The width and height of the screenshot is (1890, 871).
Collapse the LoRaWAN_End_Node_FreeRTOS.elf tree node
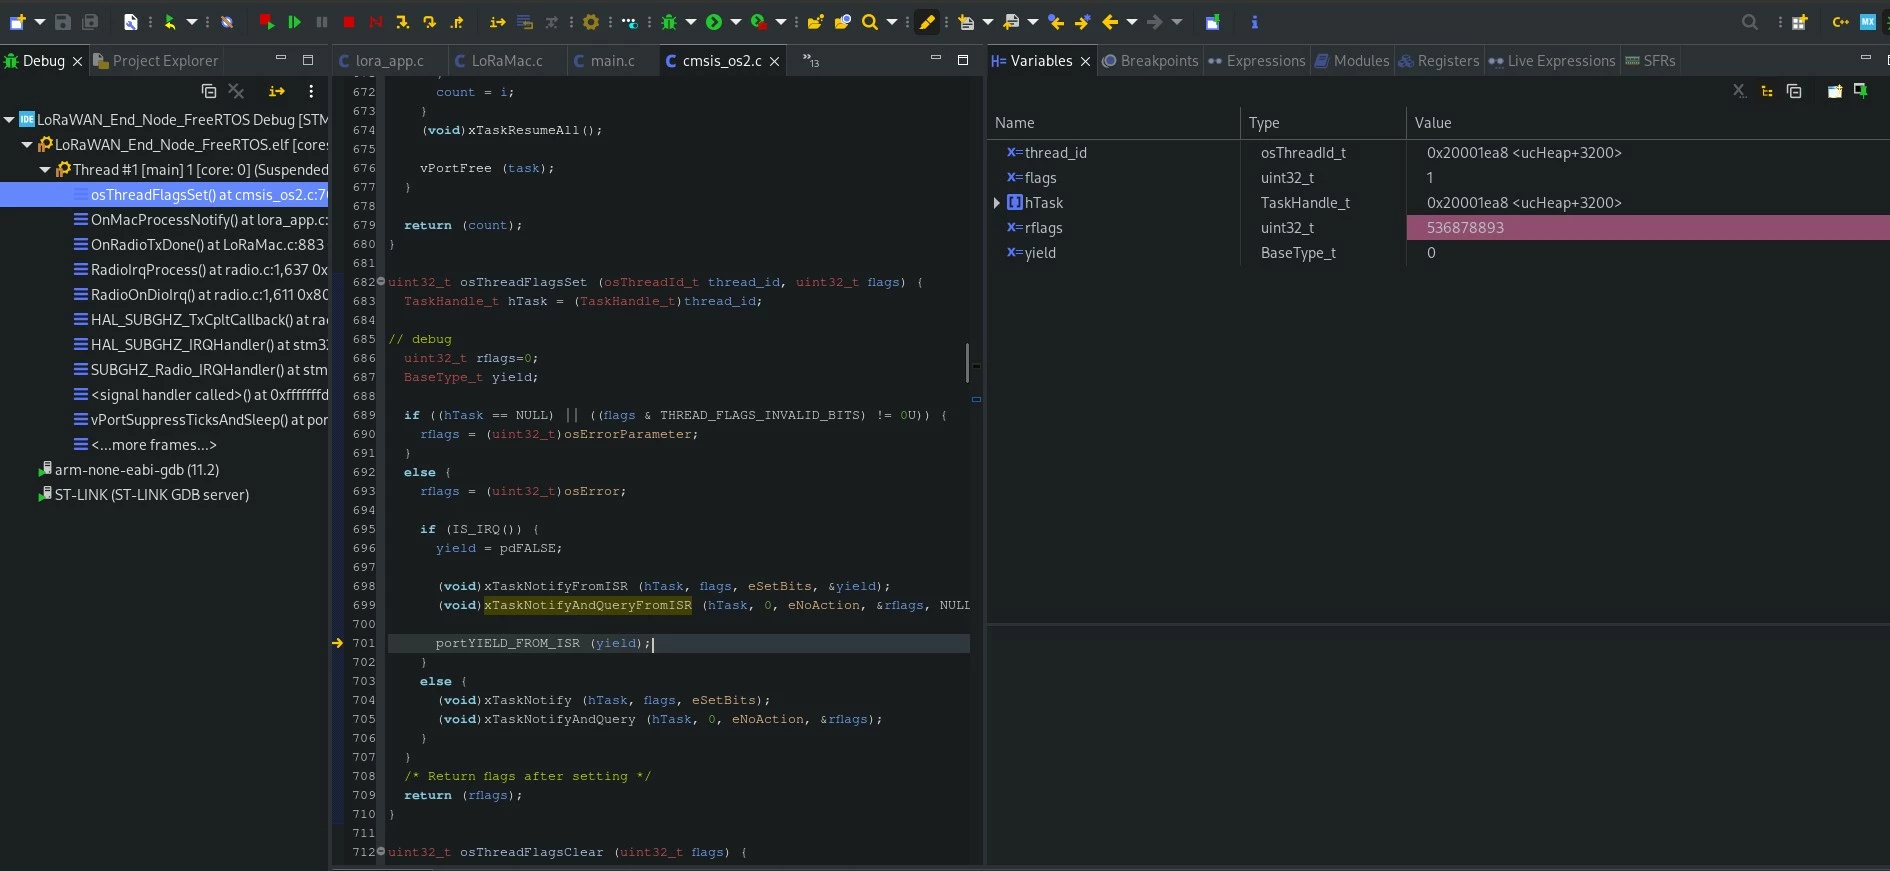coord(27,144)
